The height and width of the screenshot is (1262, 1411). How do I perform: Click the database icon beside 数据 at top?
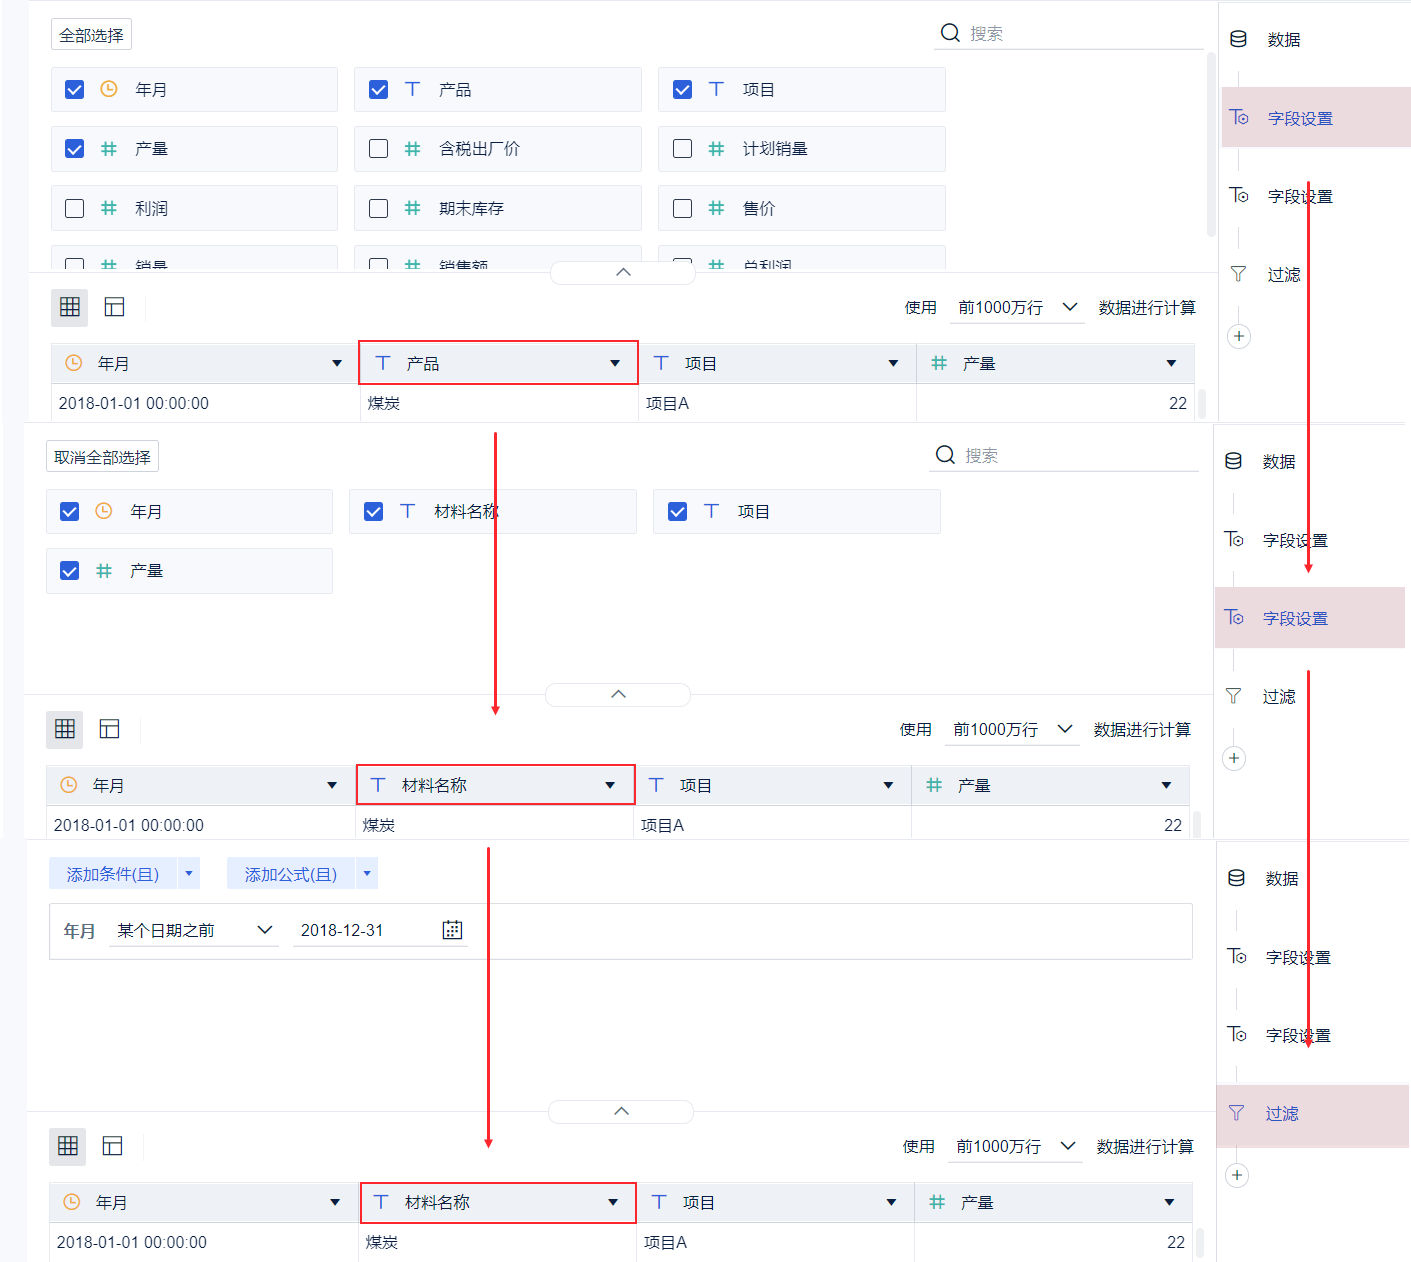click(1238, 39)
